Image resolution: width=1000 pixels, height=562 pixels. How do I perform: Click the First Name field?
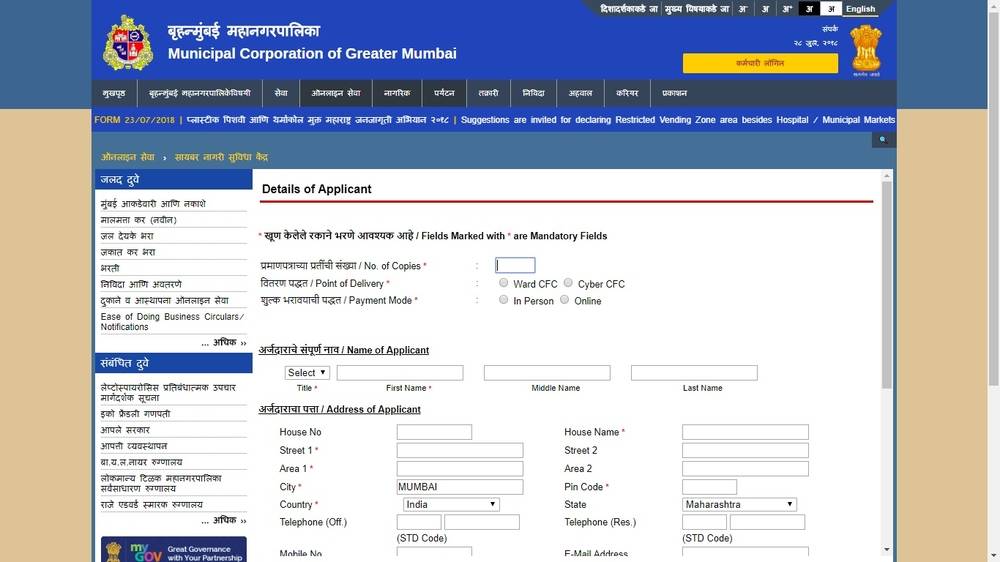click(400, 373)
